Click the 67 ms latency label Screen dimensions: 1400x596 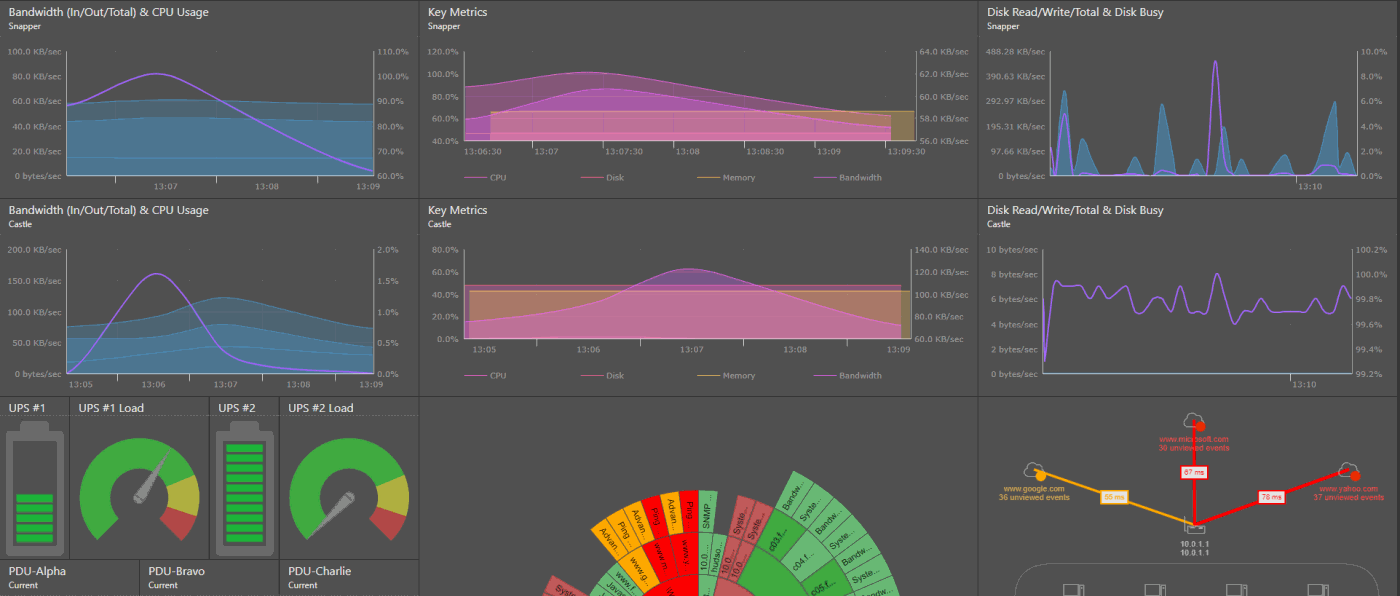[x=1193, y=472]
